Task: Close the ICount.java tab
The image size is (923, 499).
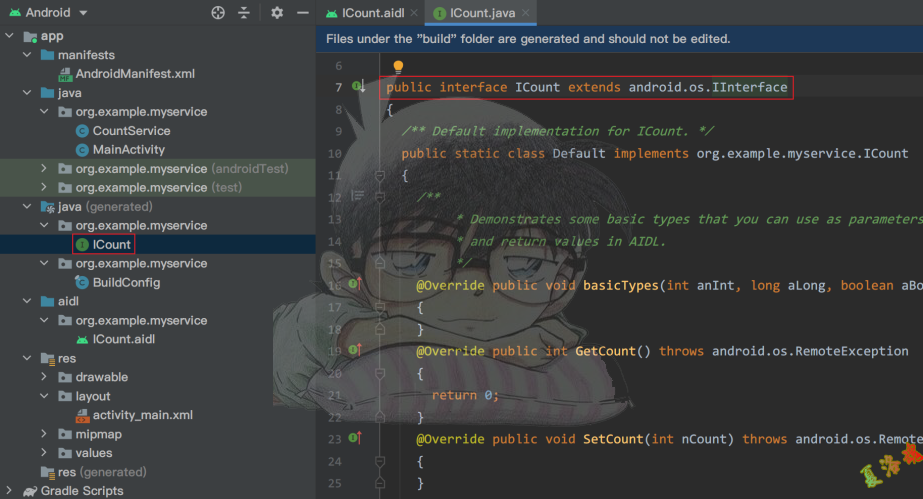Action: pyautogui.click(x=525, y=13)
